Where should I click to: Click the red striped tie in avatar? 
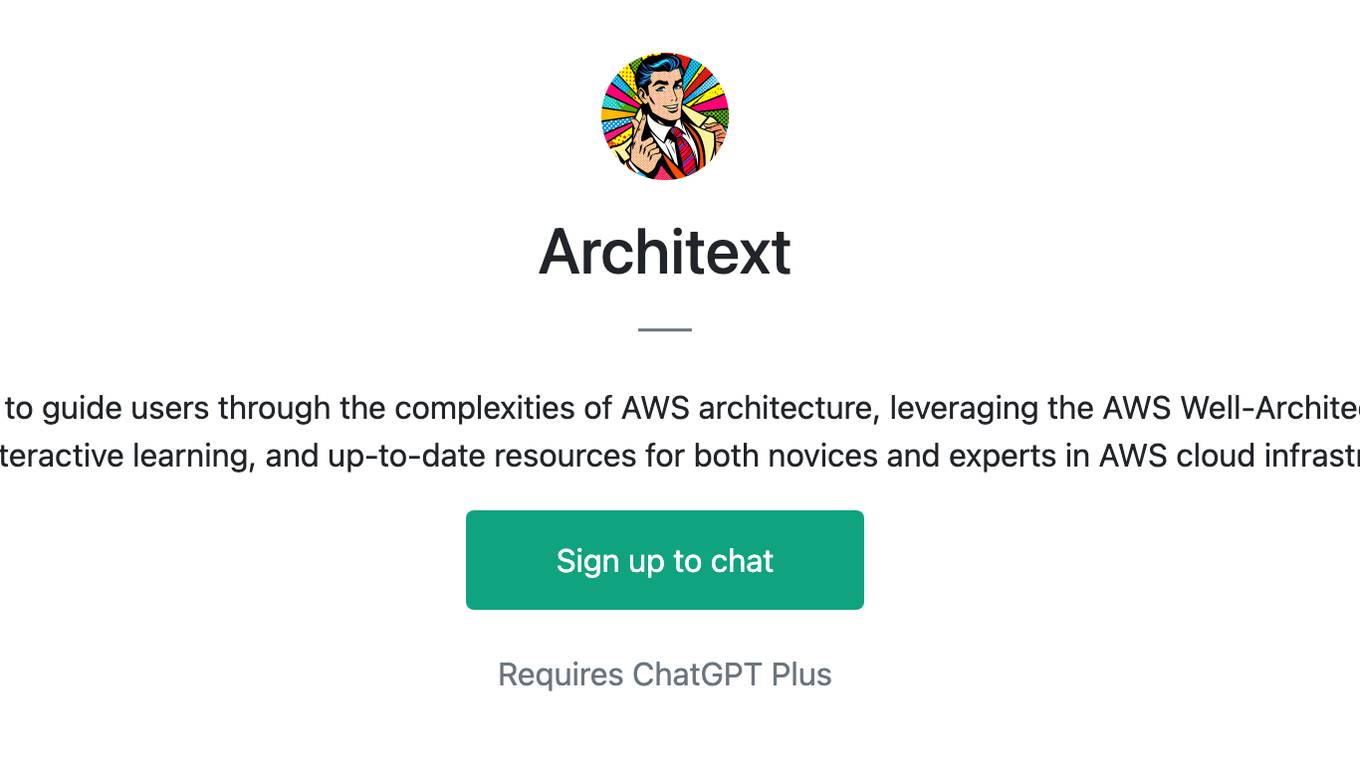(x=683, y=149)
